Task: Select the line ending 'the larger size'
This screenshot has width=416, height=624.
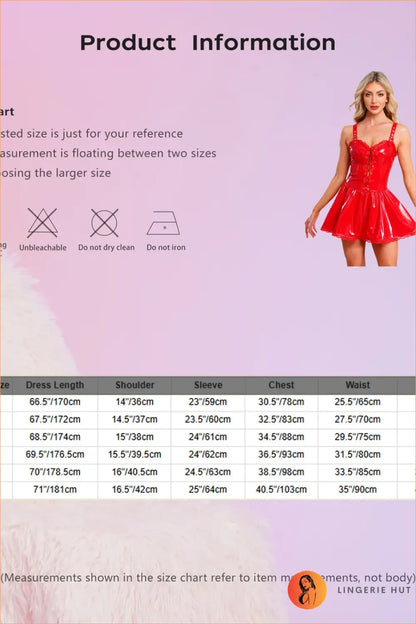Action: pyautogui.click(x=55, y=173)
